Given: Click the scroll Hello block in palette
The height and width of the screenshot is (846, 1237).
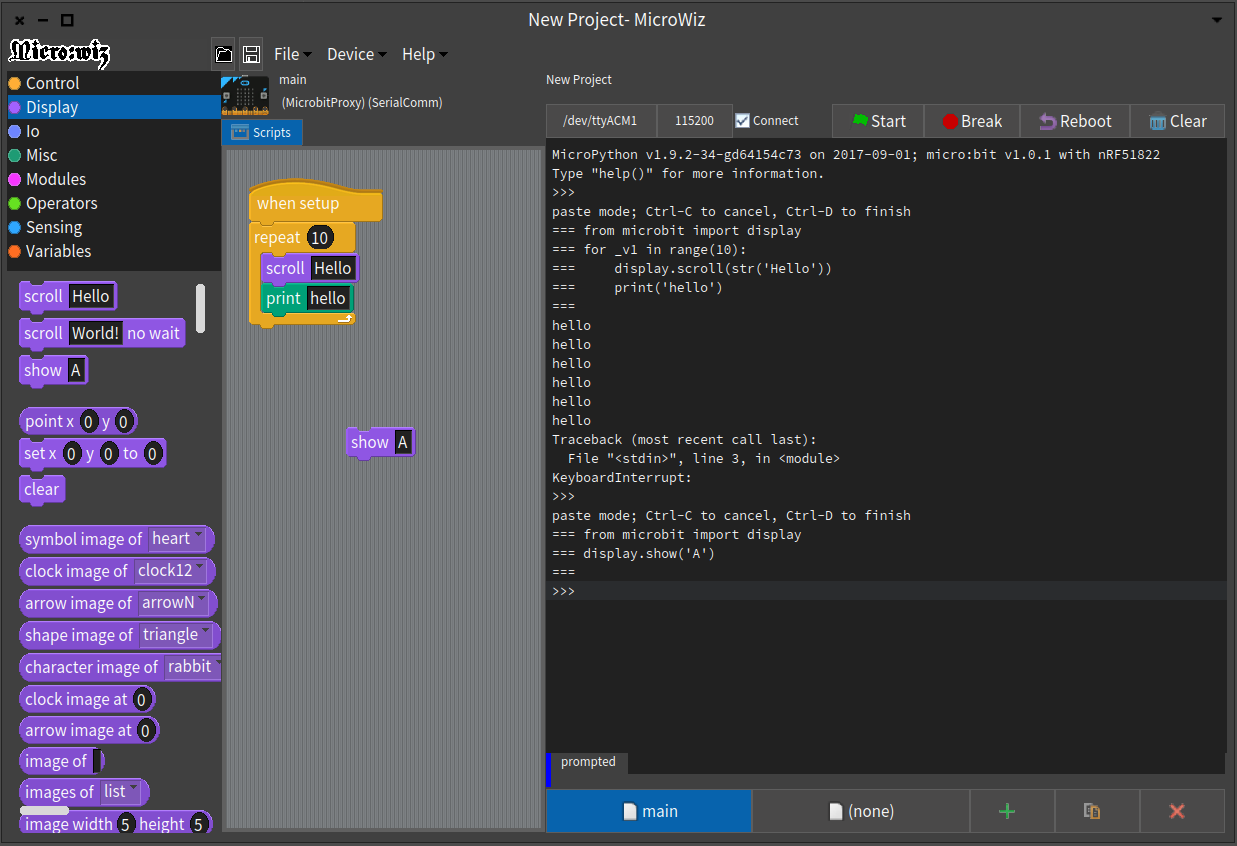Looking at the screenshot, I should (68, 296).
